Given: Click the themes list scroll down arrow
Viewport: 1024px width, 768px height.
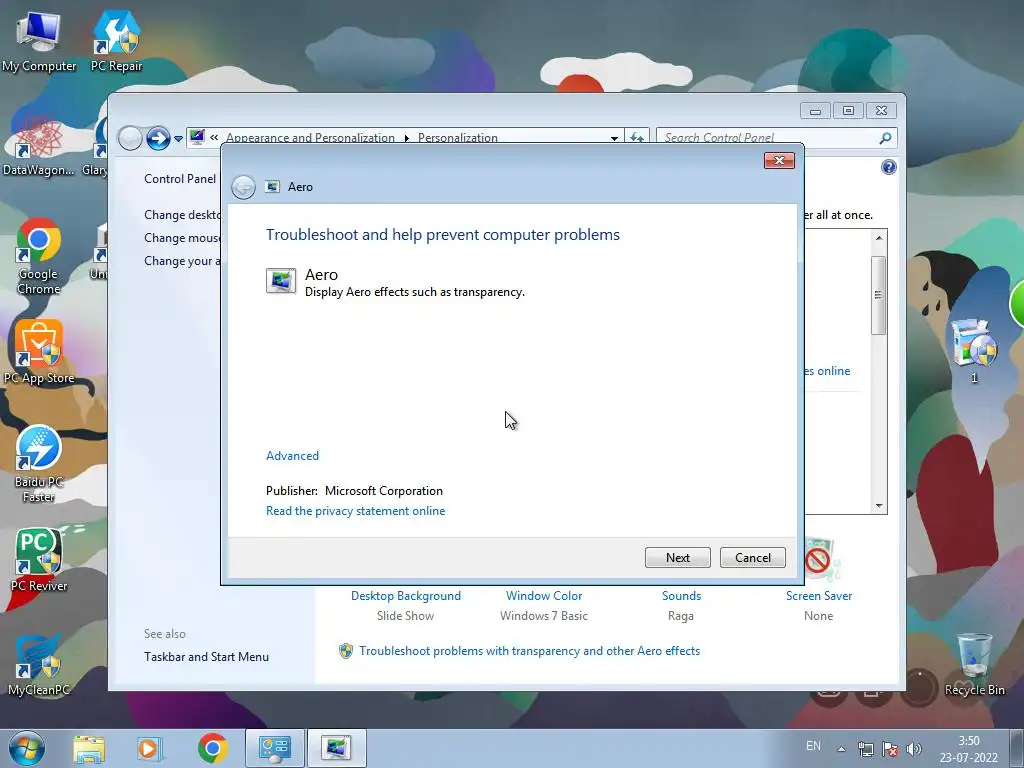Looking at the screenshot, I should point(879,505).
